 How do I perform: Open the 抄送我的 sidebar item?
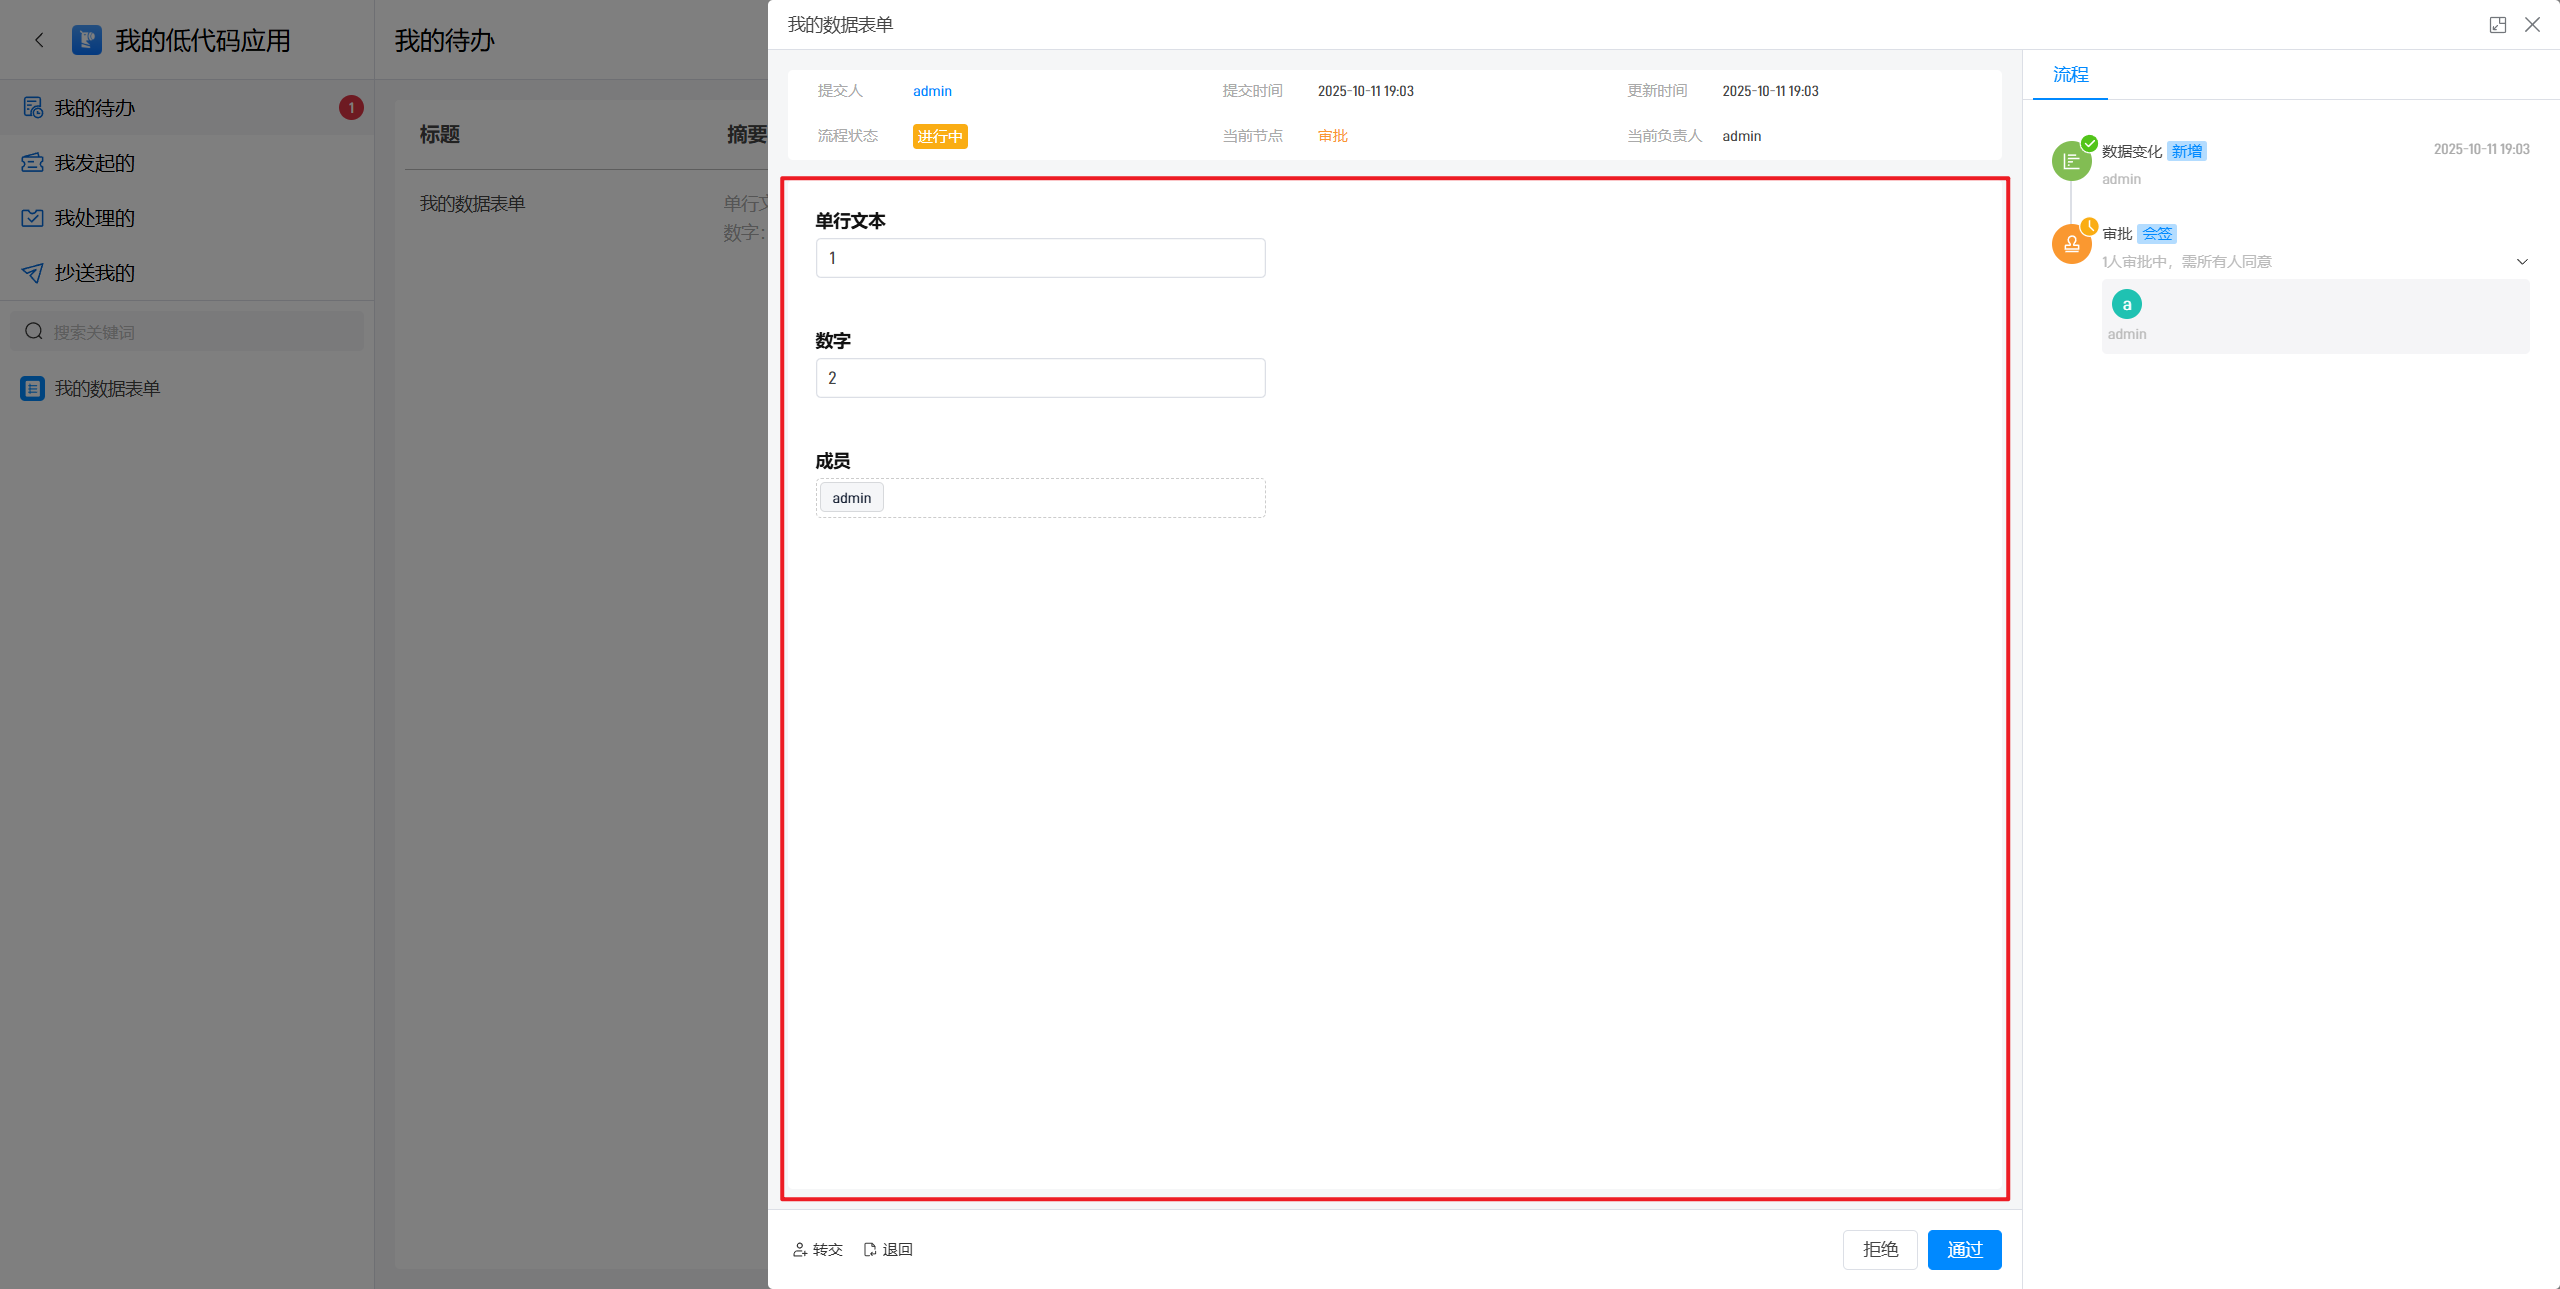tap(95, 273)
